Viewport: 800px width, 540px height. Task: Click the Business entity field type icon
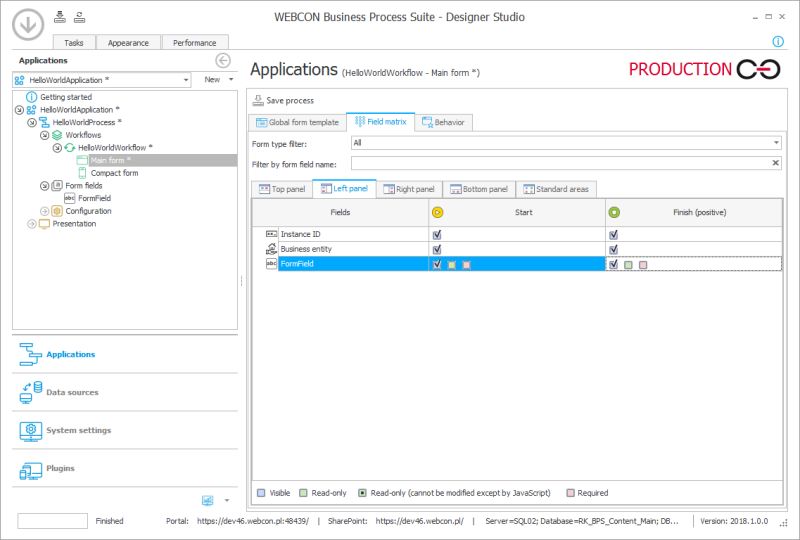271,249
